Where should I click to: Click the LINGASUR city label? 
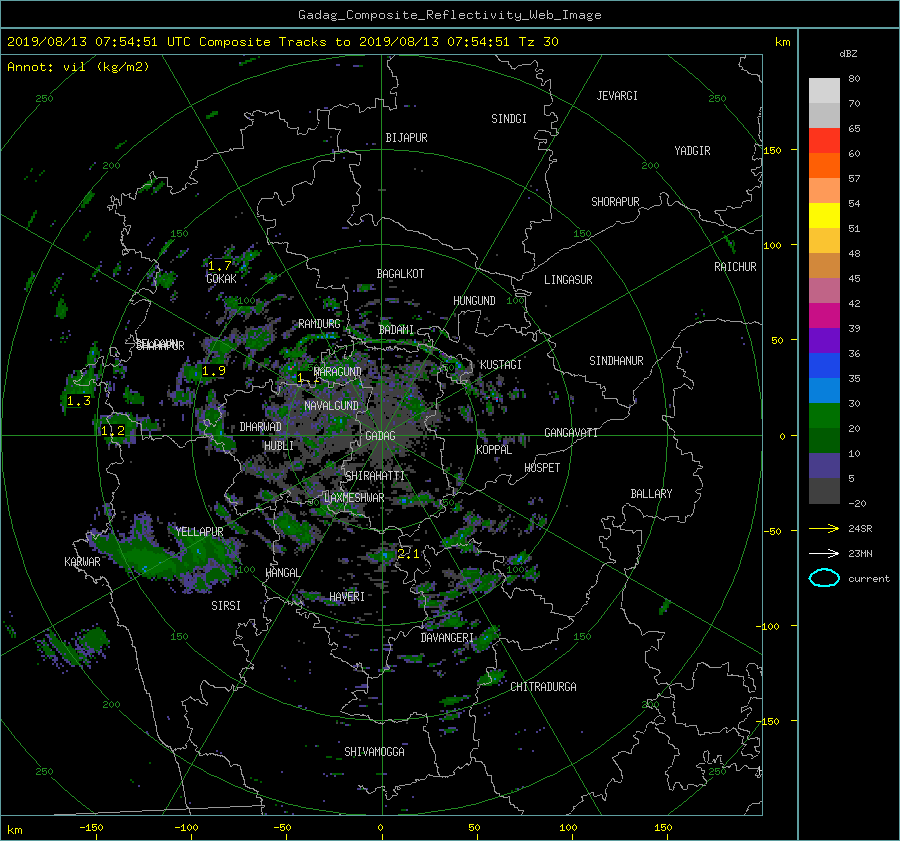[x=568, y=280]
